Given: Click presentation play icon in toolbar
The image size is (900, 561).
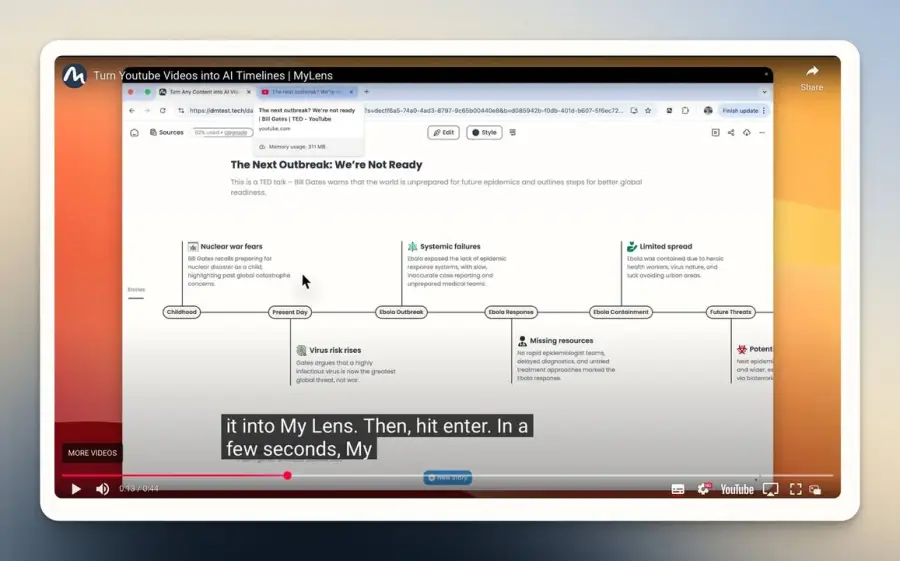Looking at the screenshot, I should pos(715,133).
